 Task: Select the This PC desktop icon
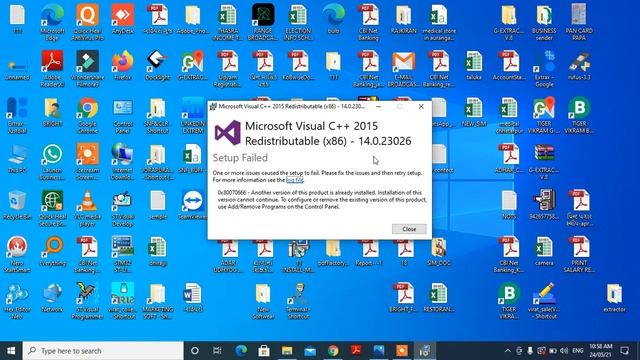17,158
